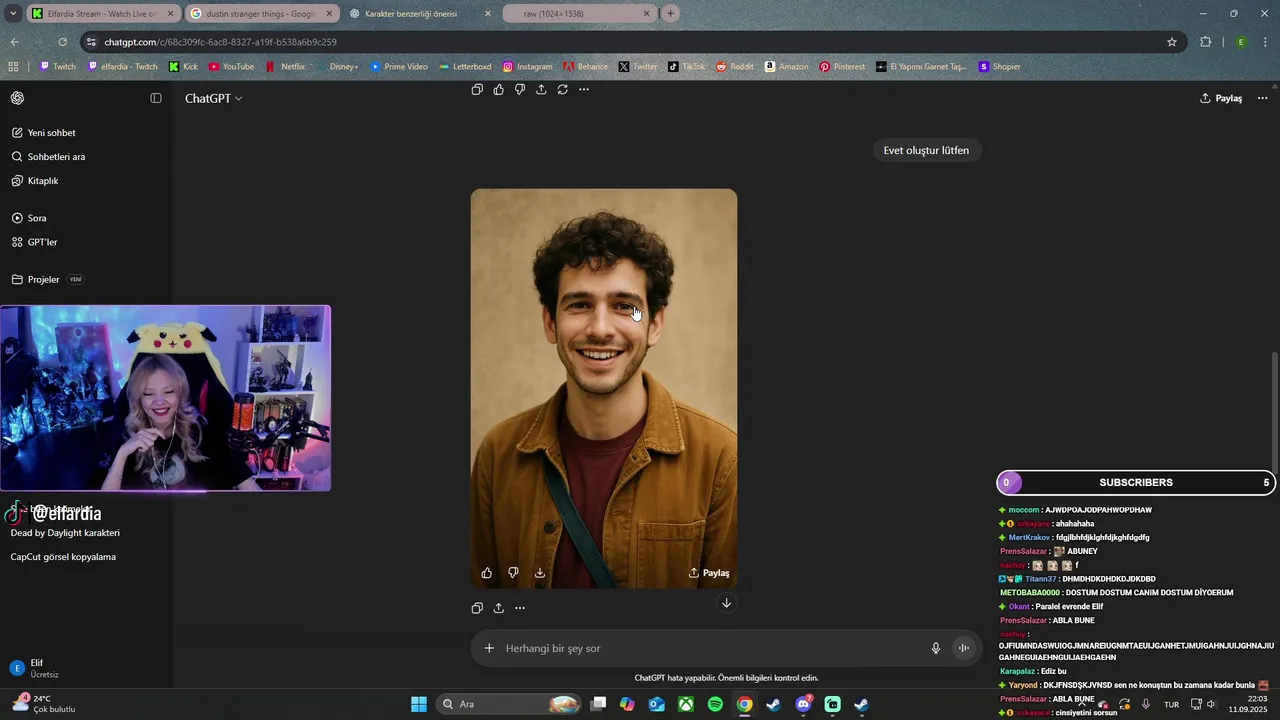Click the Windows taskbar Ara search box
The image size is (1280, 720).
[x=510, y=704]
